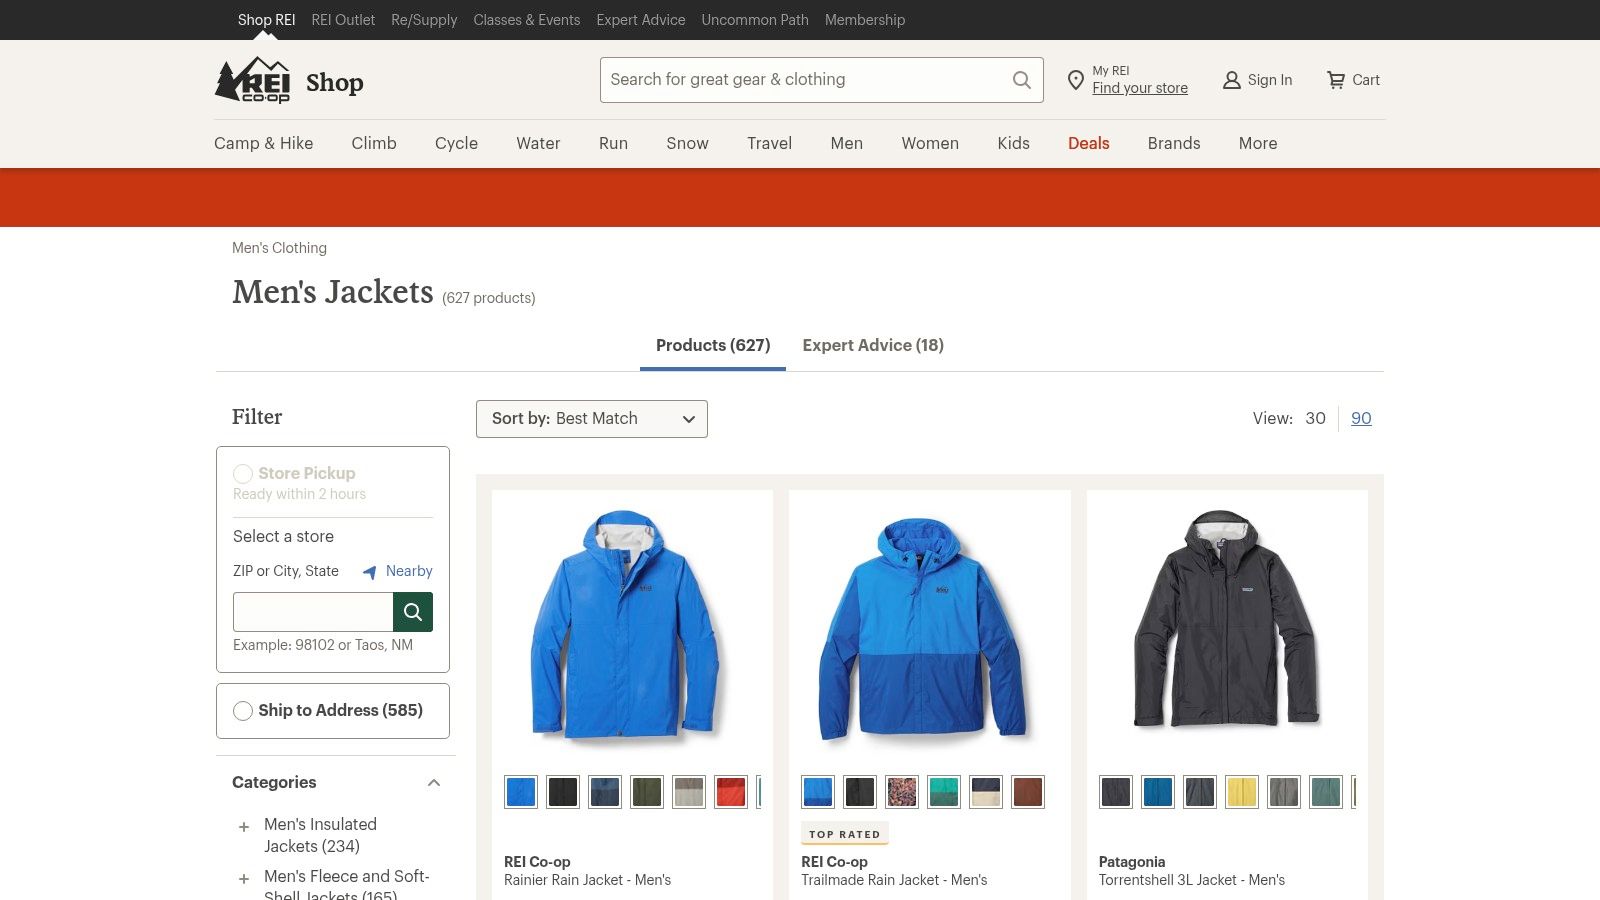Open Trailmade Rain Jacket - Men's product title
The height and width of the screenshot is (900, 1600).
(x=894, y=880)
